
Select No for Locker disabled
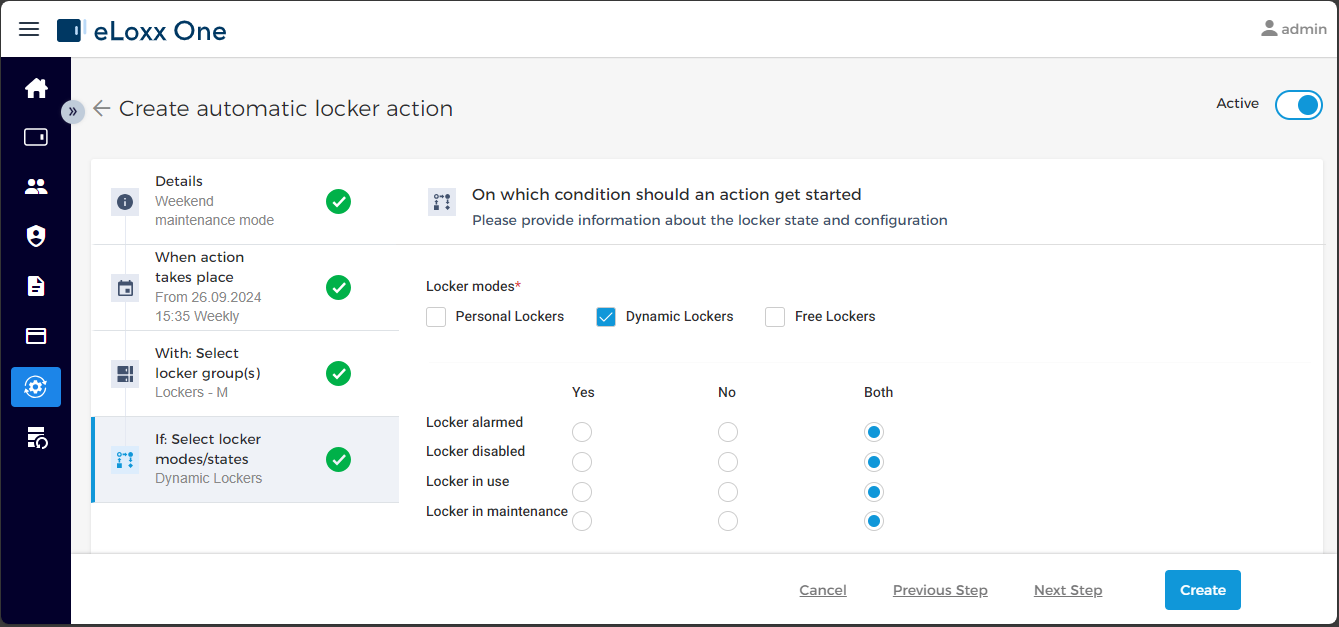click(728, 462)
